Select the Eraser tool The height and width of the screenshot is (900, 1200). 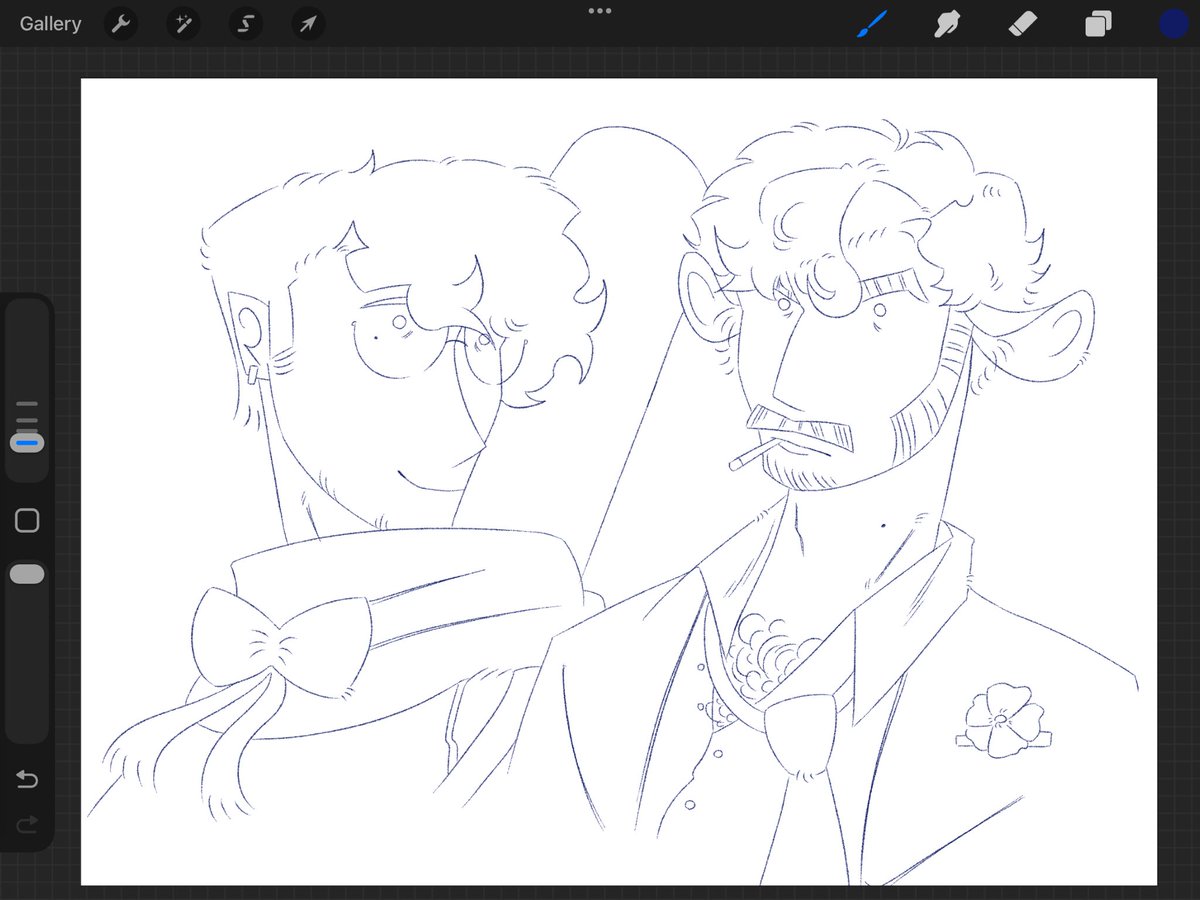point(1022,23)
